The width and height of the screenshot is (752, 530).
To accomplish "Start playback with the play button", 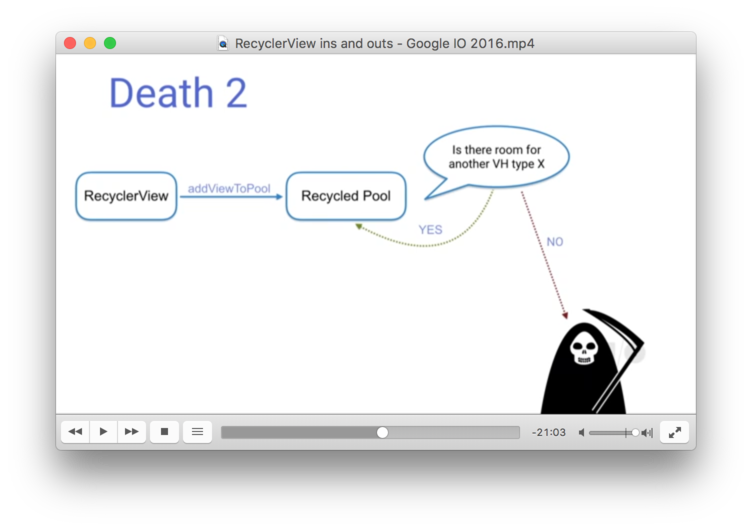I will [x=103, y=432].
